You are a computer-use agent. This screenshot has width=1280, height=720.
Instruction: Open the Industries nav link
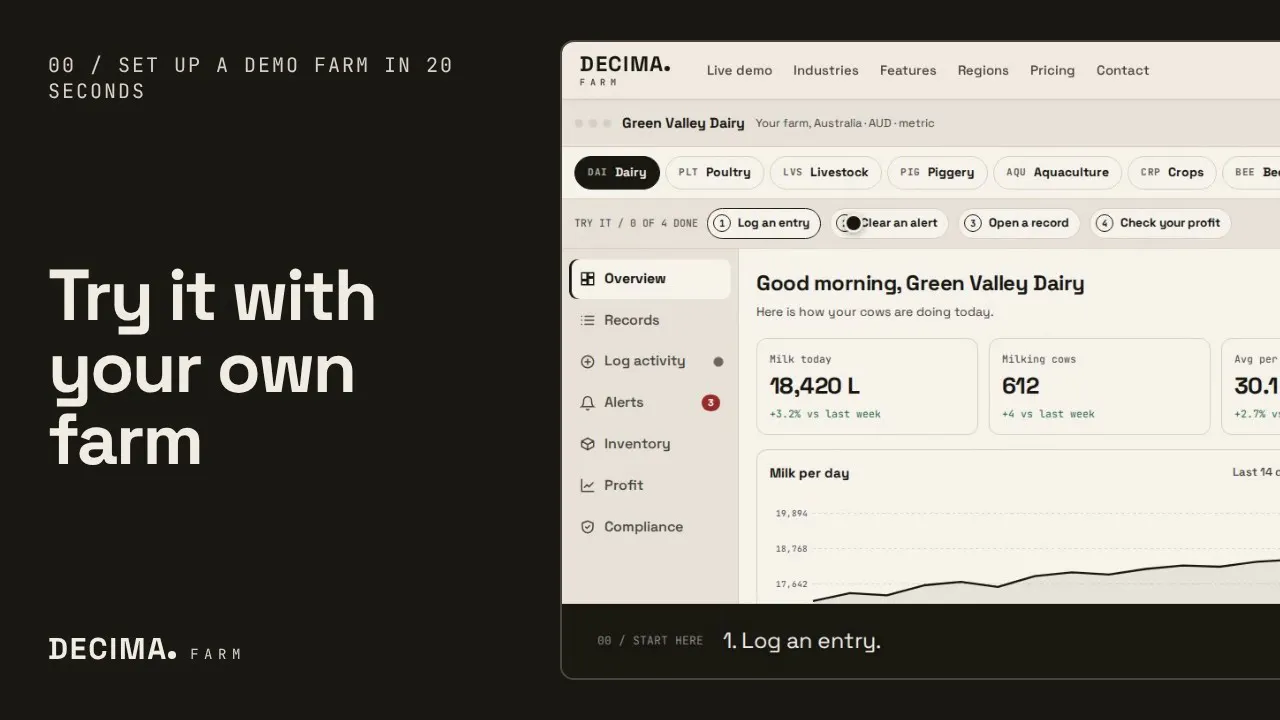(x=826, y=71)
